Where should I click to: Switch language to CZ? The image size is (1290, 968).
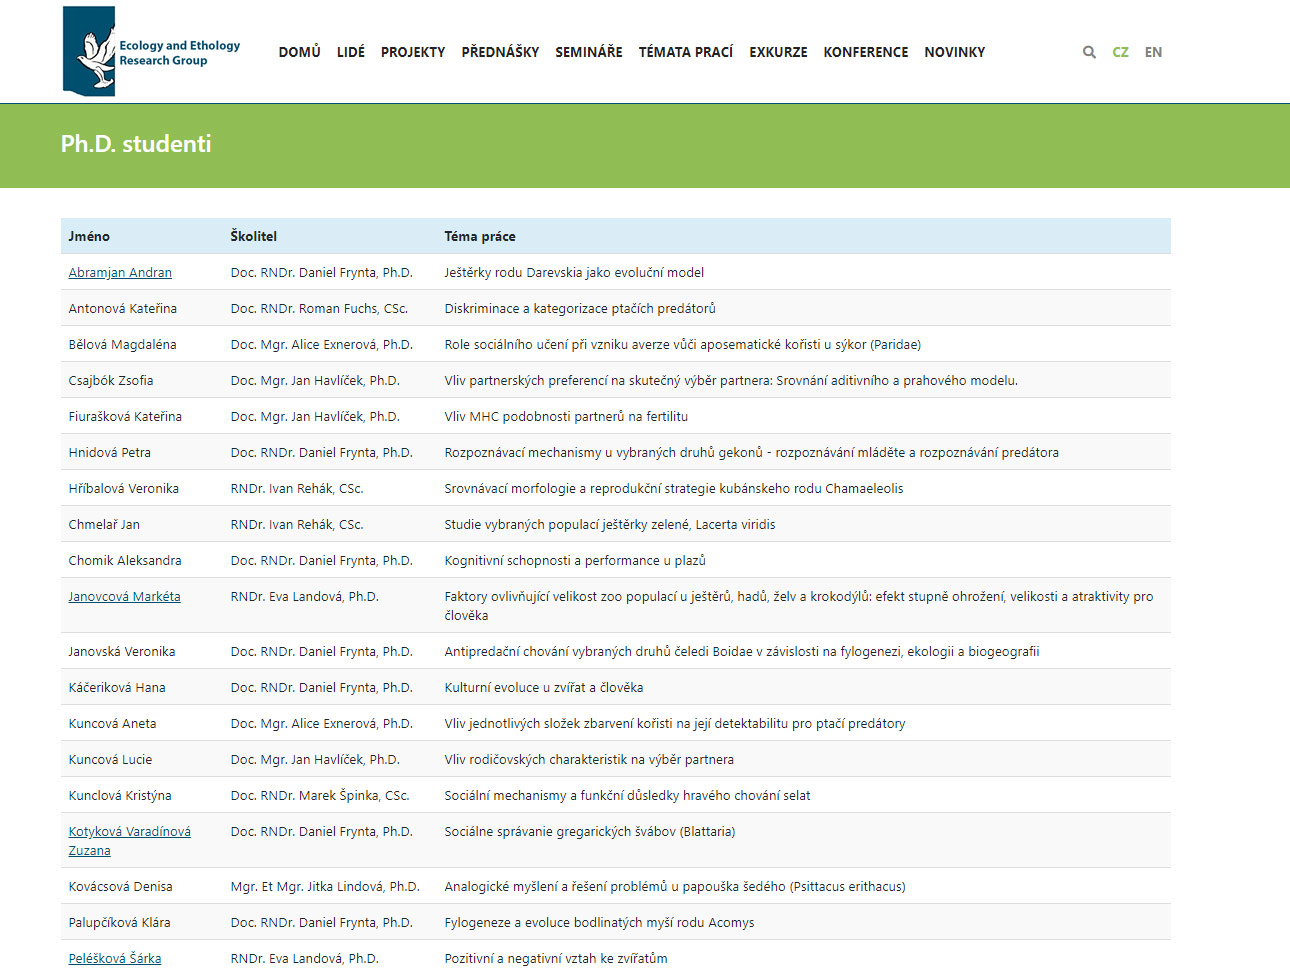(1120, 52)
